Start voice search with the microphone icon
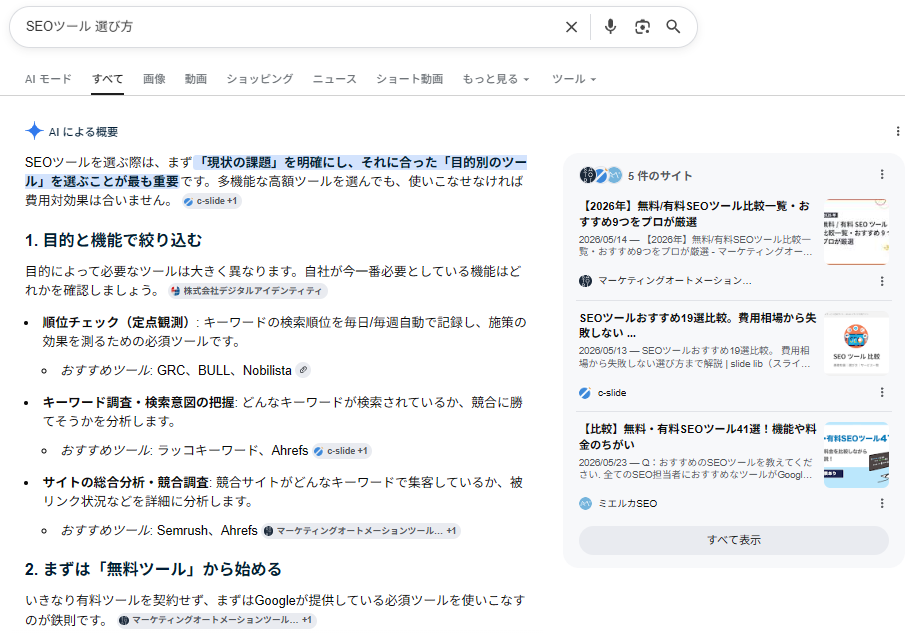905x633 pixels. tap(610, 27)
